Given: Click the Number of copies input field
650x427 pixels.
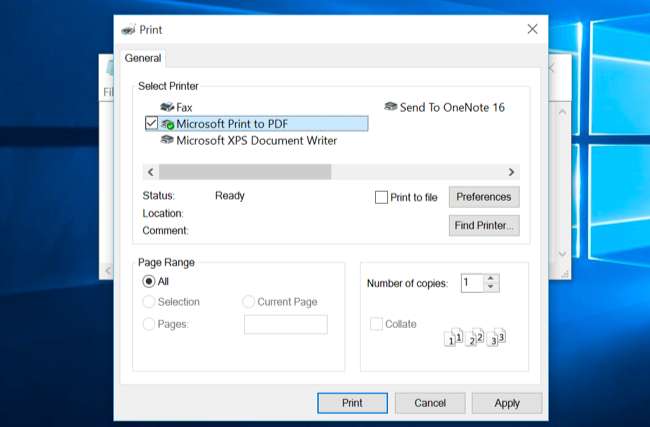Looking at the screenshot, I should (472, 283).
